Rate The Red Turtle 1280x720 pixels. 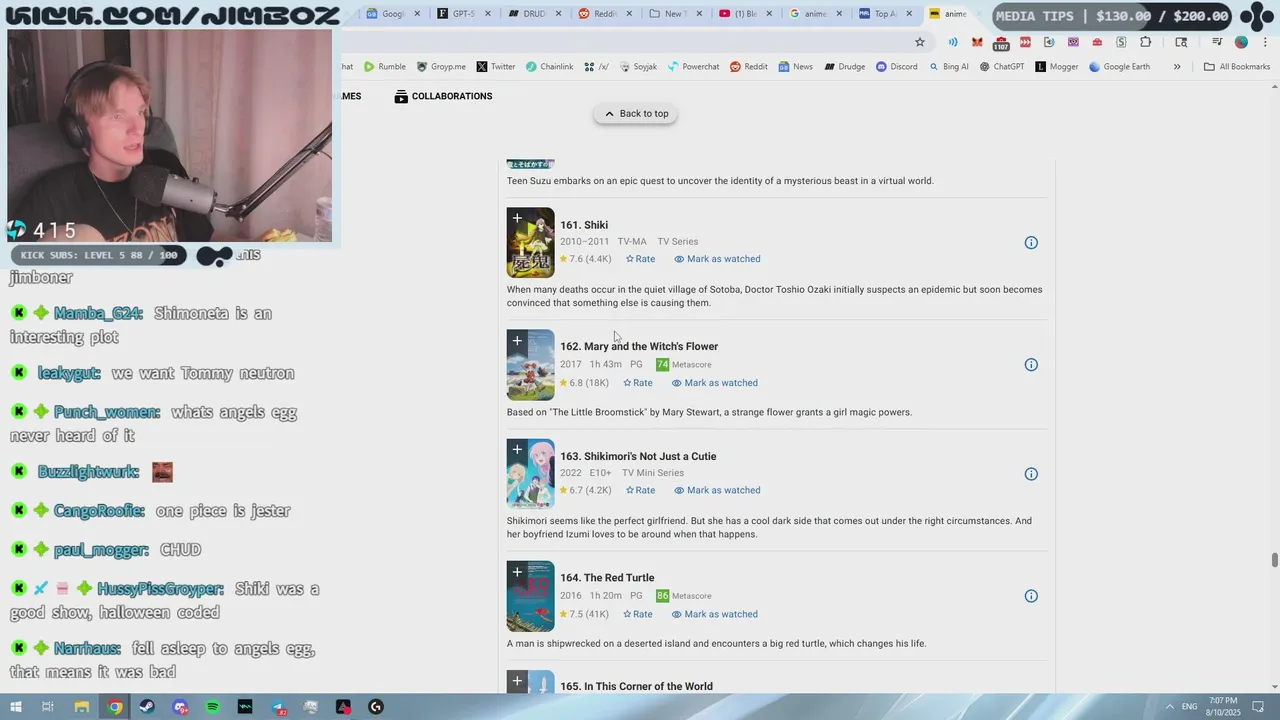638,614
